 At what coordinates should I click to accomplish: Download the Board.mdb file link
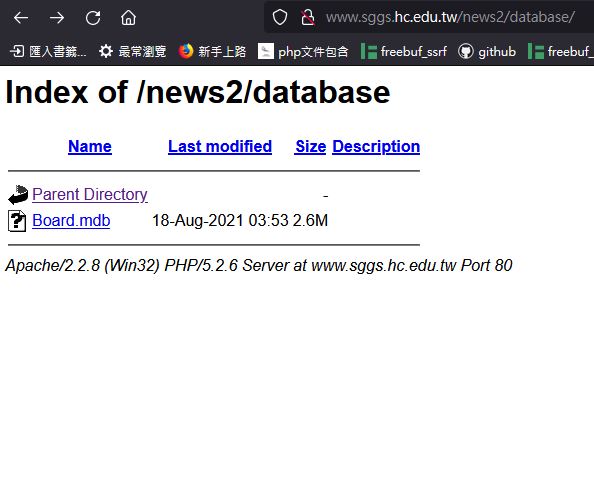[71, 221]
